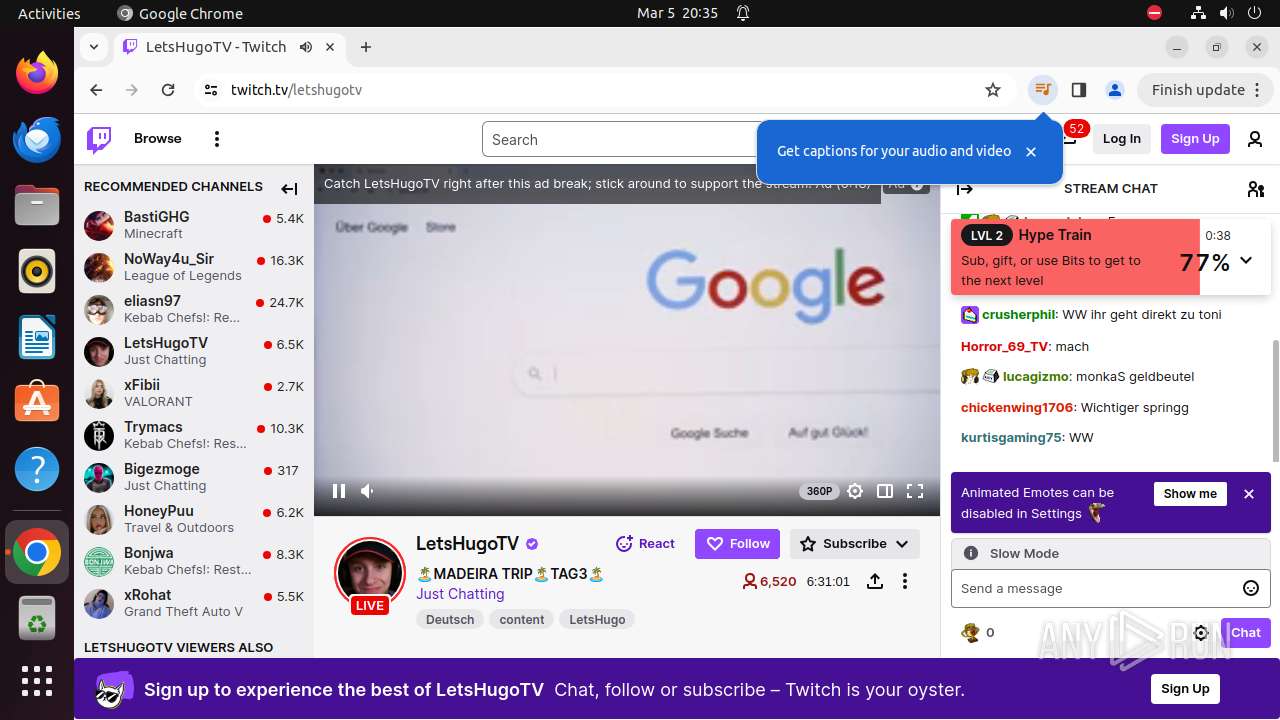Close the Get captions popup
This screenshot has width=1280, height=720.
tap(1031, 152)
